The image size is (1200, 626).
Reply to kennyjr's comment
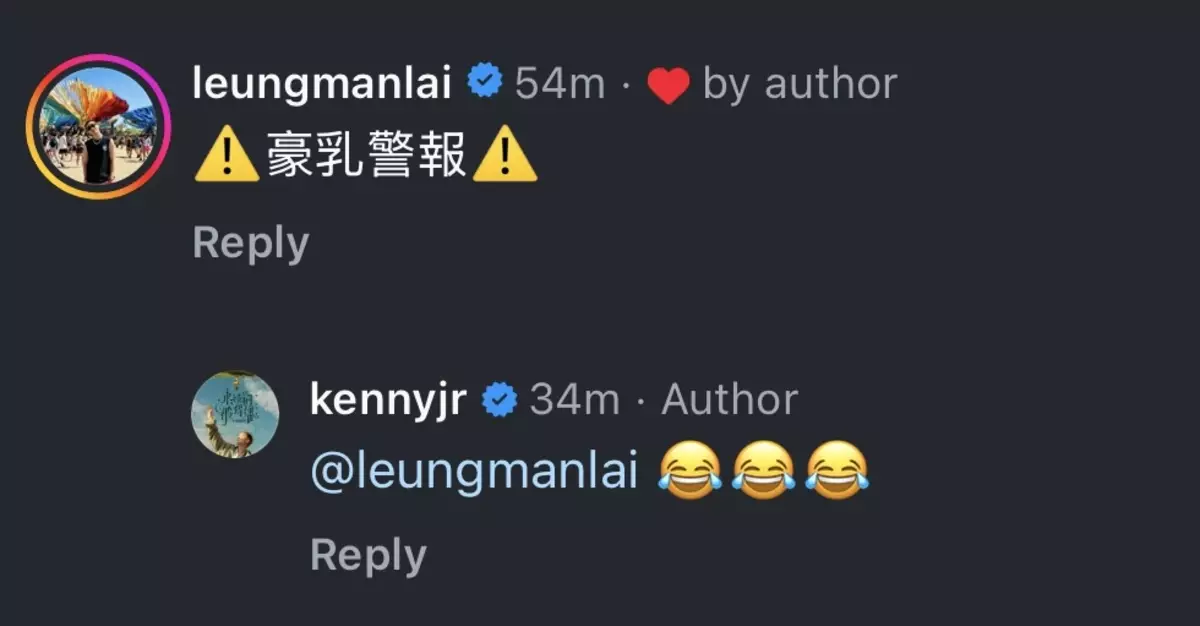[x=369, y=556]
